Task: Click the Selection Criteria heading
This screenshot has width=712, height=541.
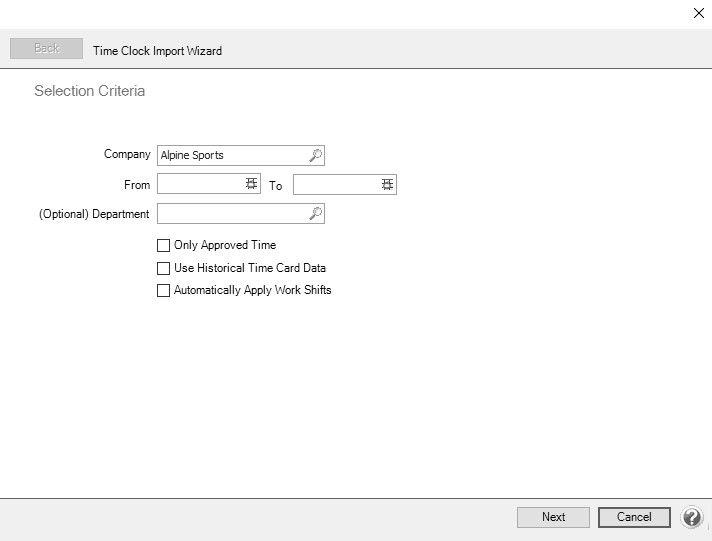Action: [x=90, y=91]
